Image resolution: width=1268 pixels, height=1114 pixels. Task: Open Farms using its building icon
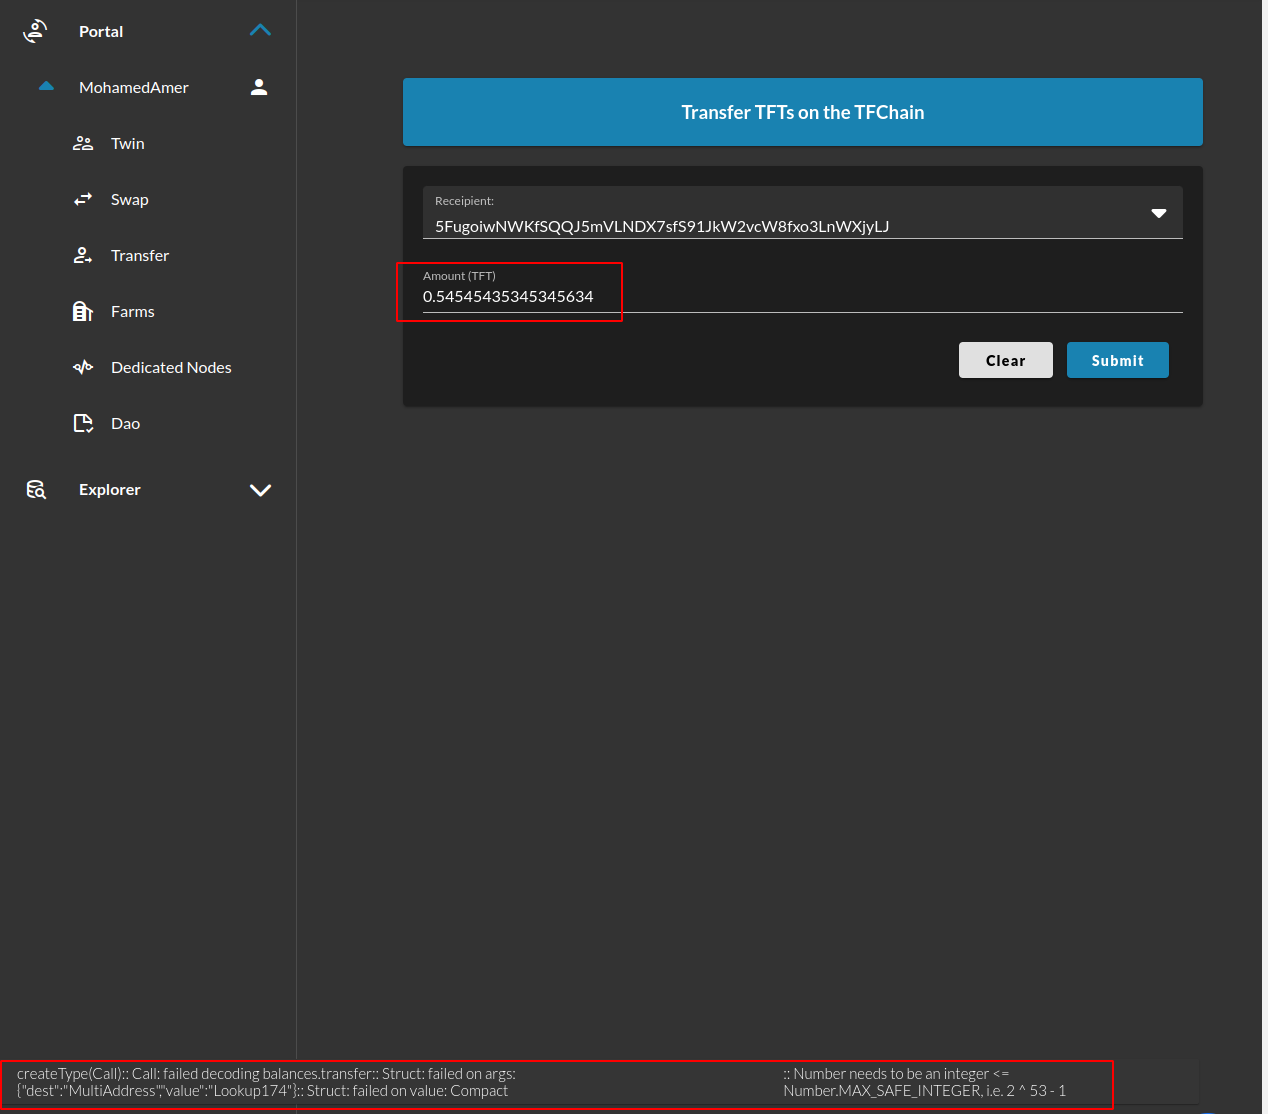point(83,311)
